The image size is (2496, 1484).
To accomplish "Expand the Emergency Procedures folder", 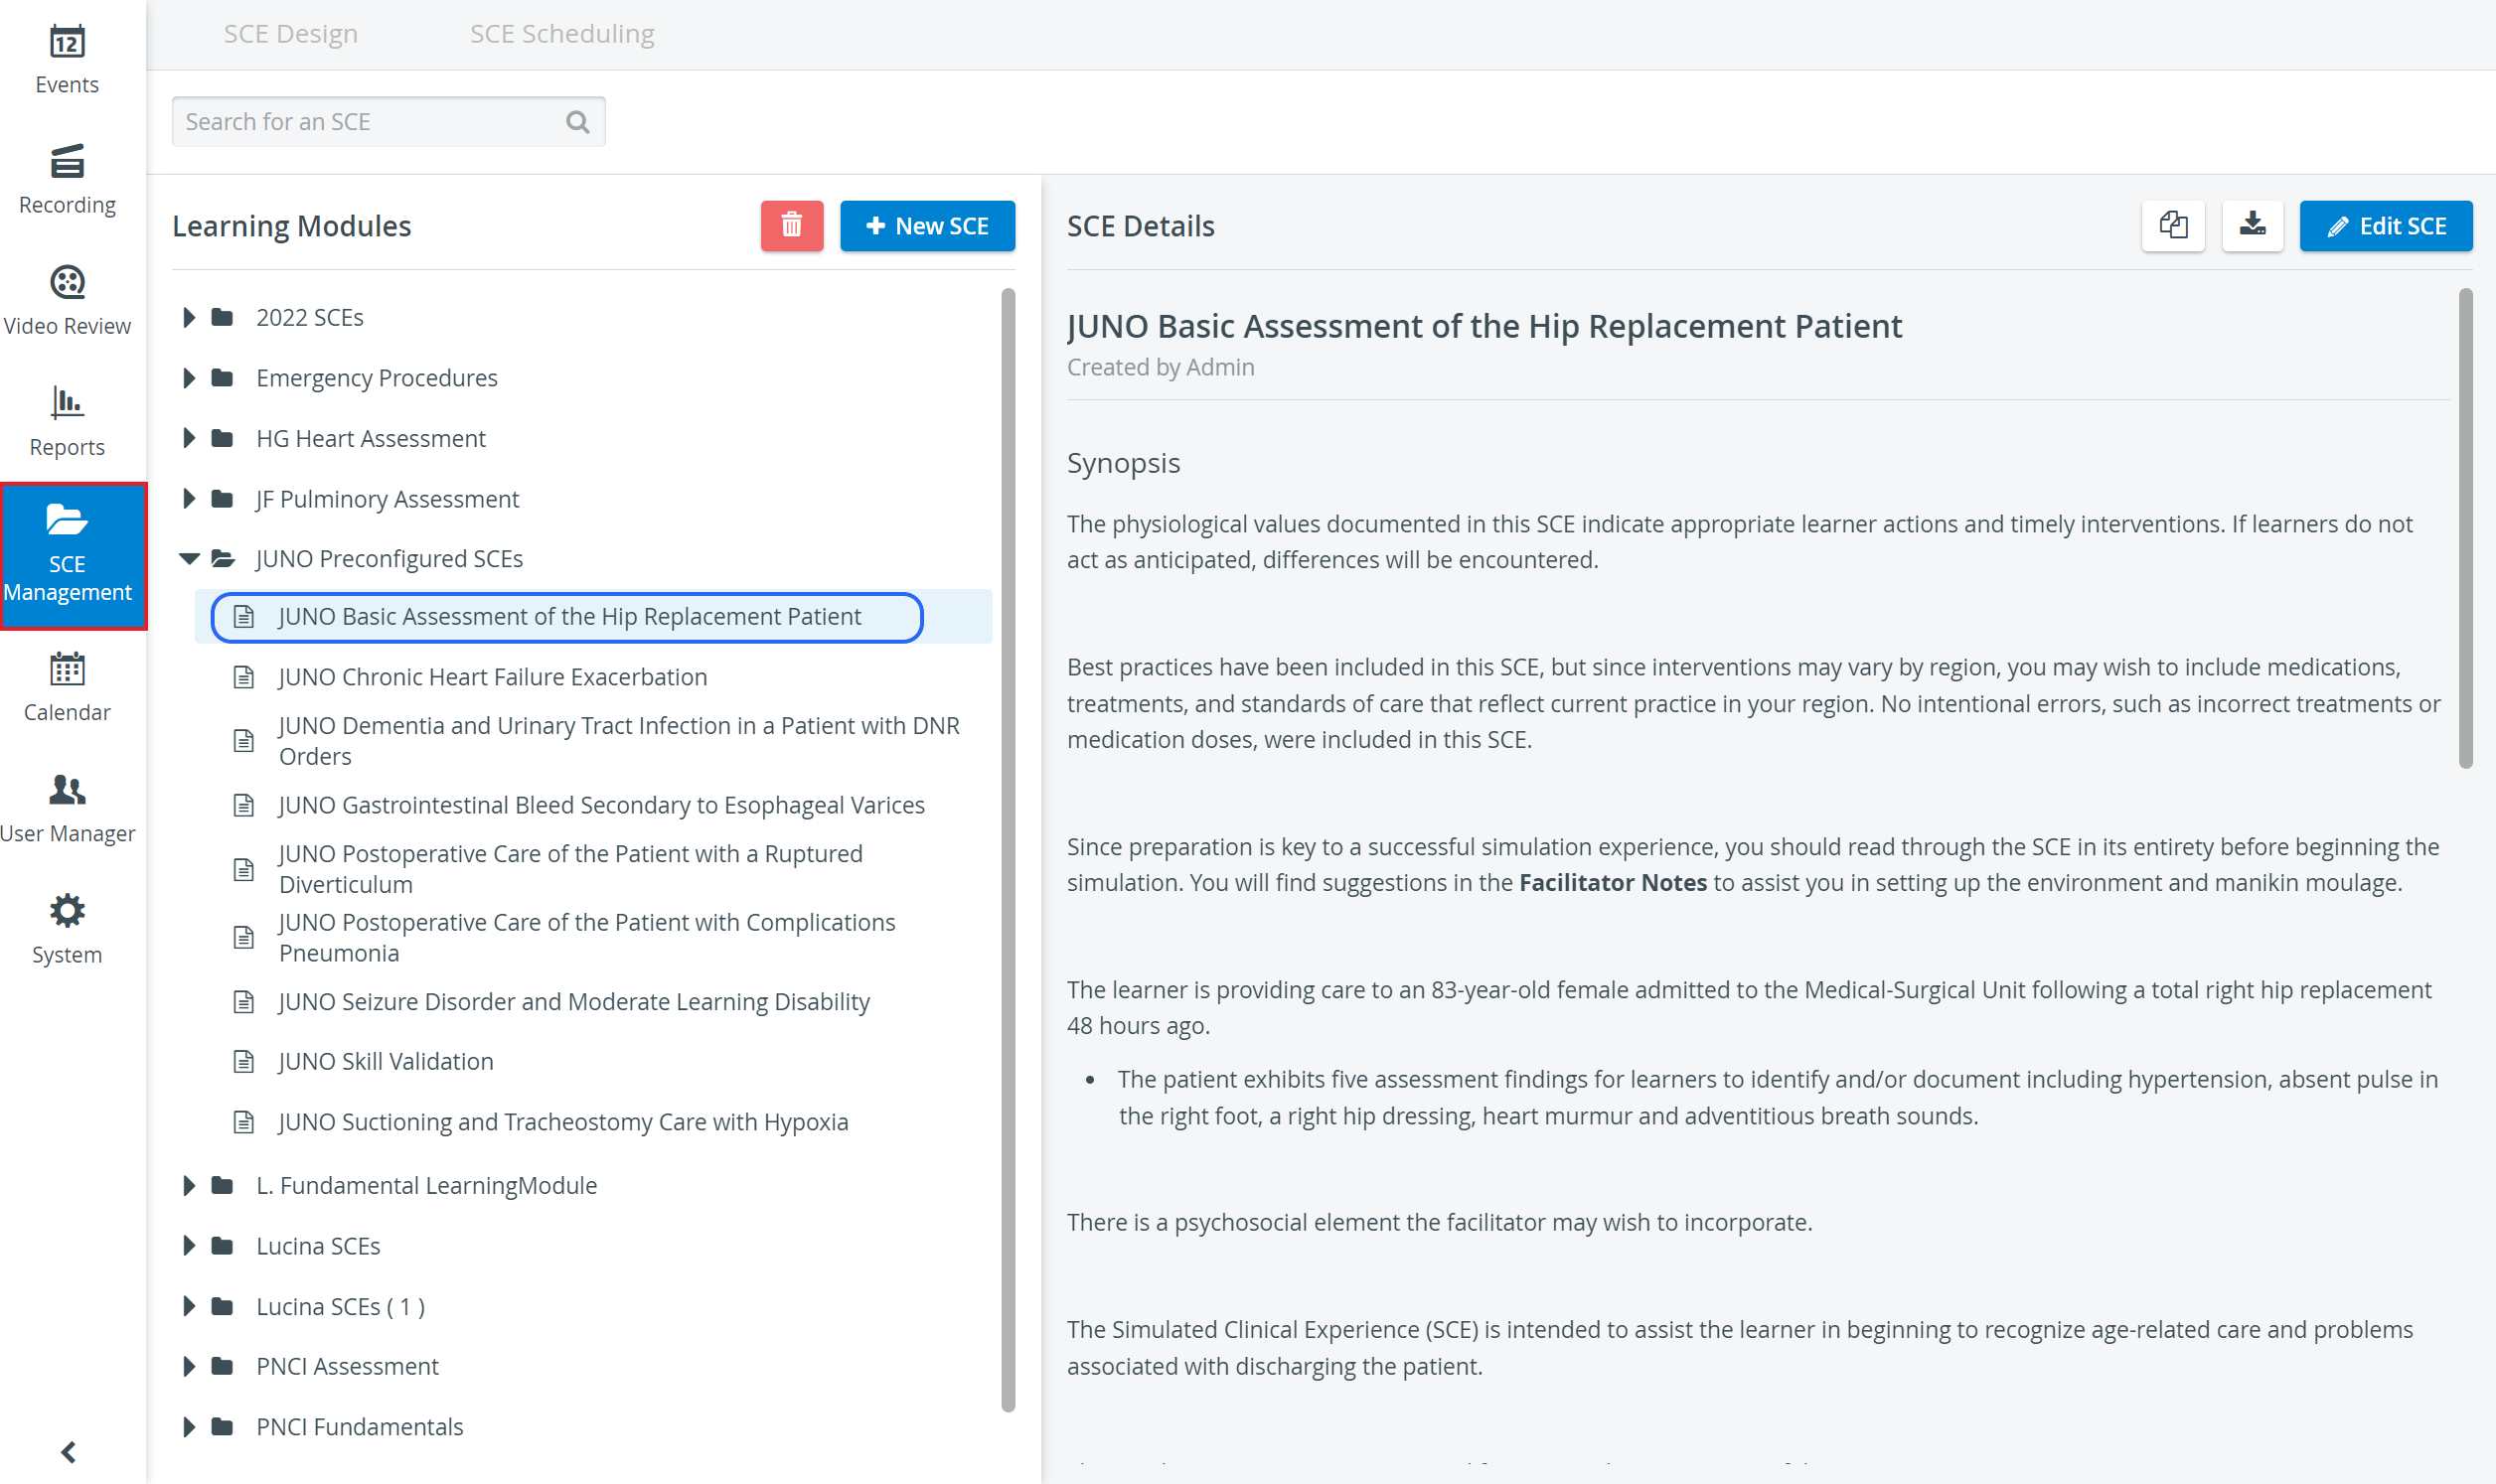I will pyautogui.click(x=189, y=378).
